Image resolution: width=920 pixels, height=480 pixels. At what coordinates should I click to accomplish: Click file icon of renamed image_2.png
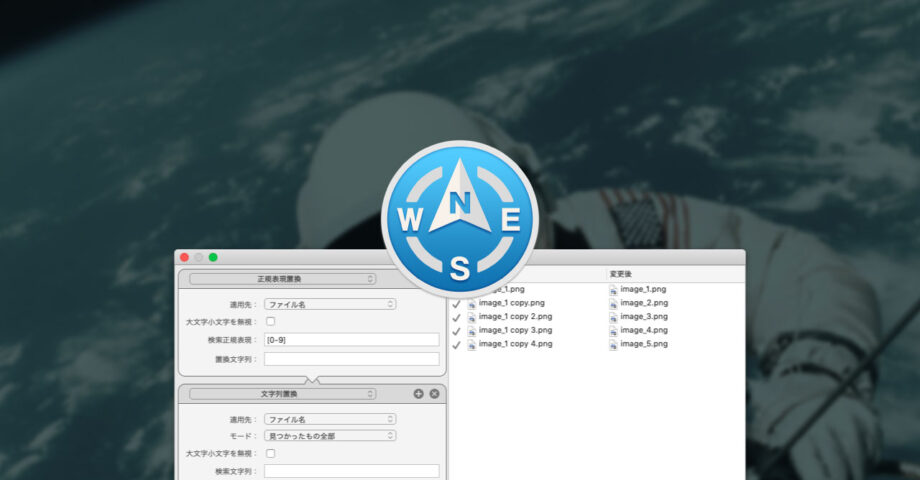tap(613, 303)
